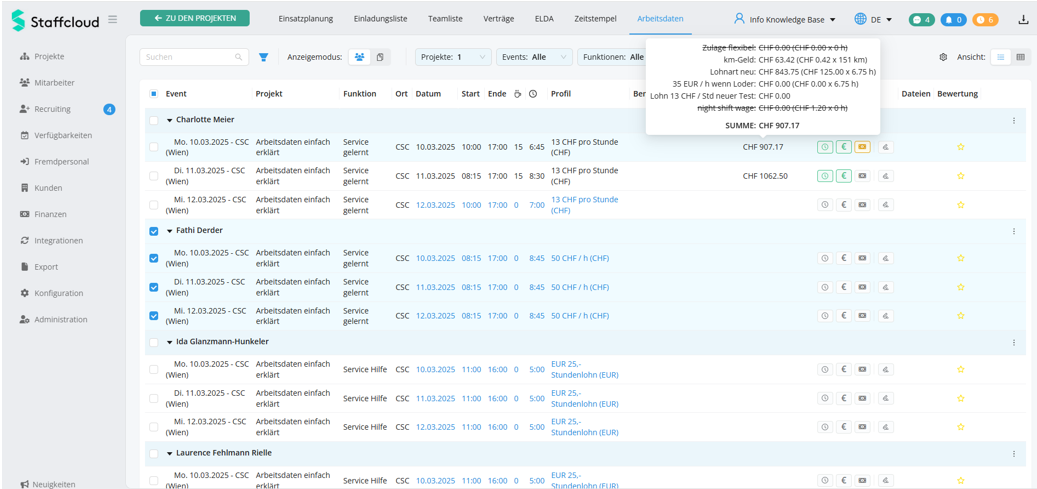The height and width of the screenshot is (489, 1037).
Task: Open Fremdpersonal in the sidebar
Action: click(x=54, y=161)
